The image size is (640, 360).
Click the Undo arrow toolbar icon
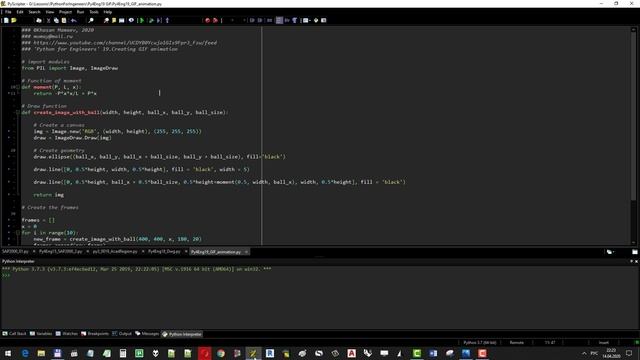point(74,20)
